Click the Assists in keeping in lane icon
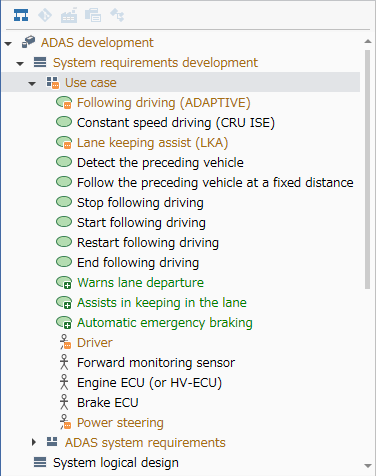The width and height of the screenshot is (376, 476). (64, 302)
